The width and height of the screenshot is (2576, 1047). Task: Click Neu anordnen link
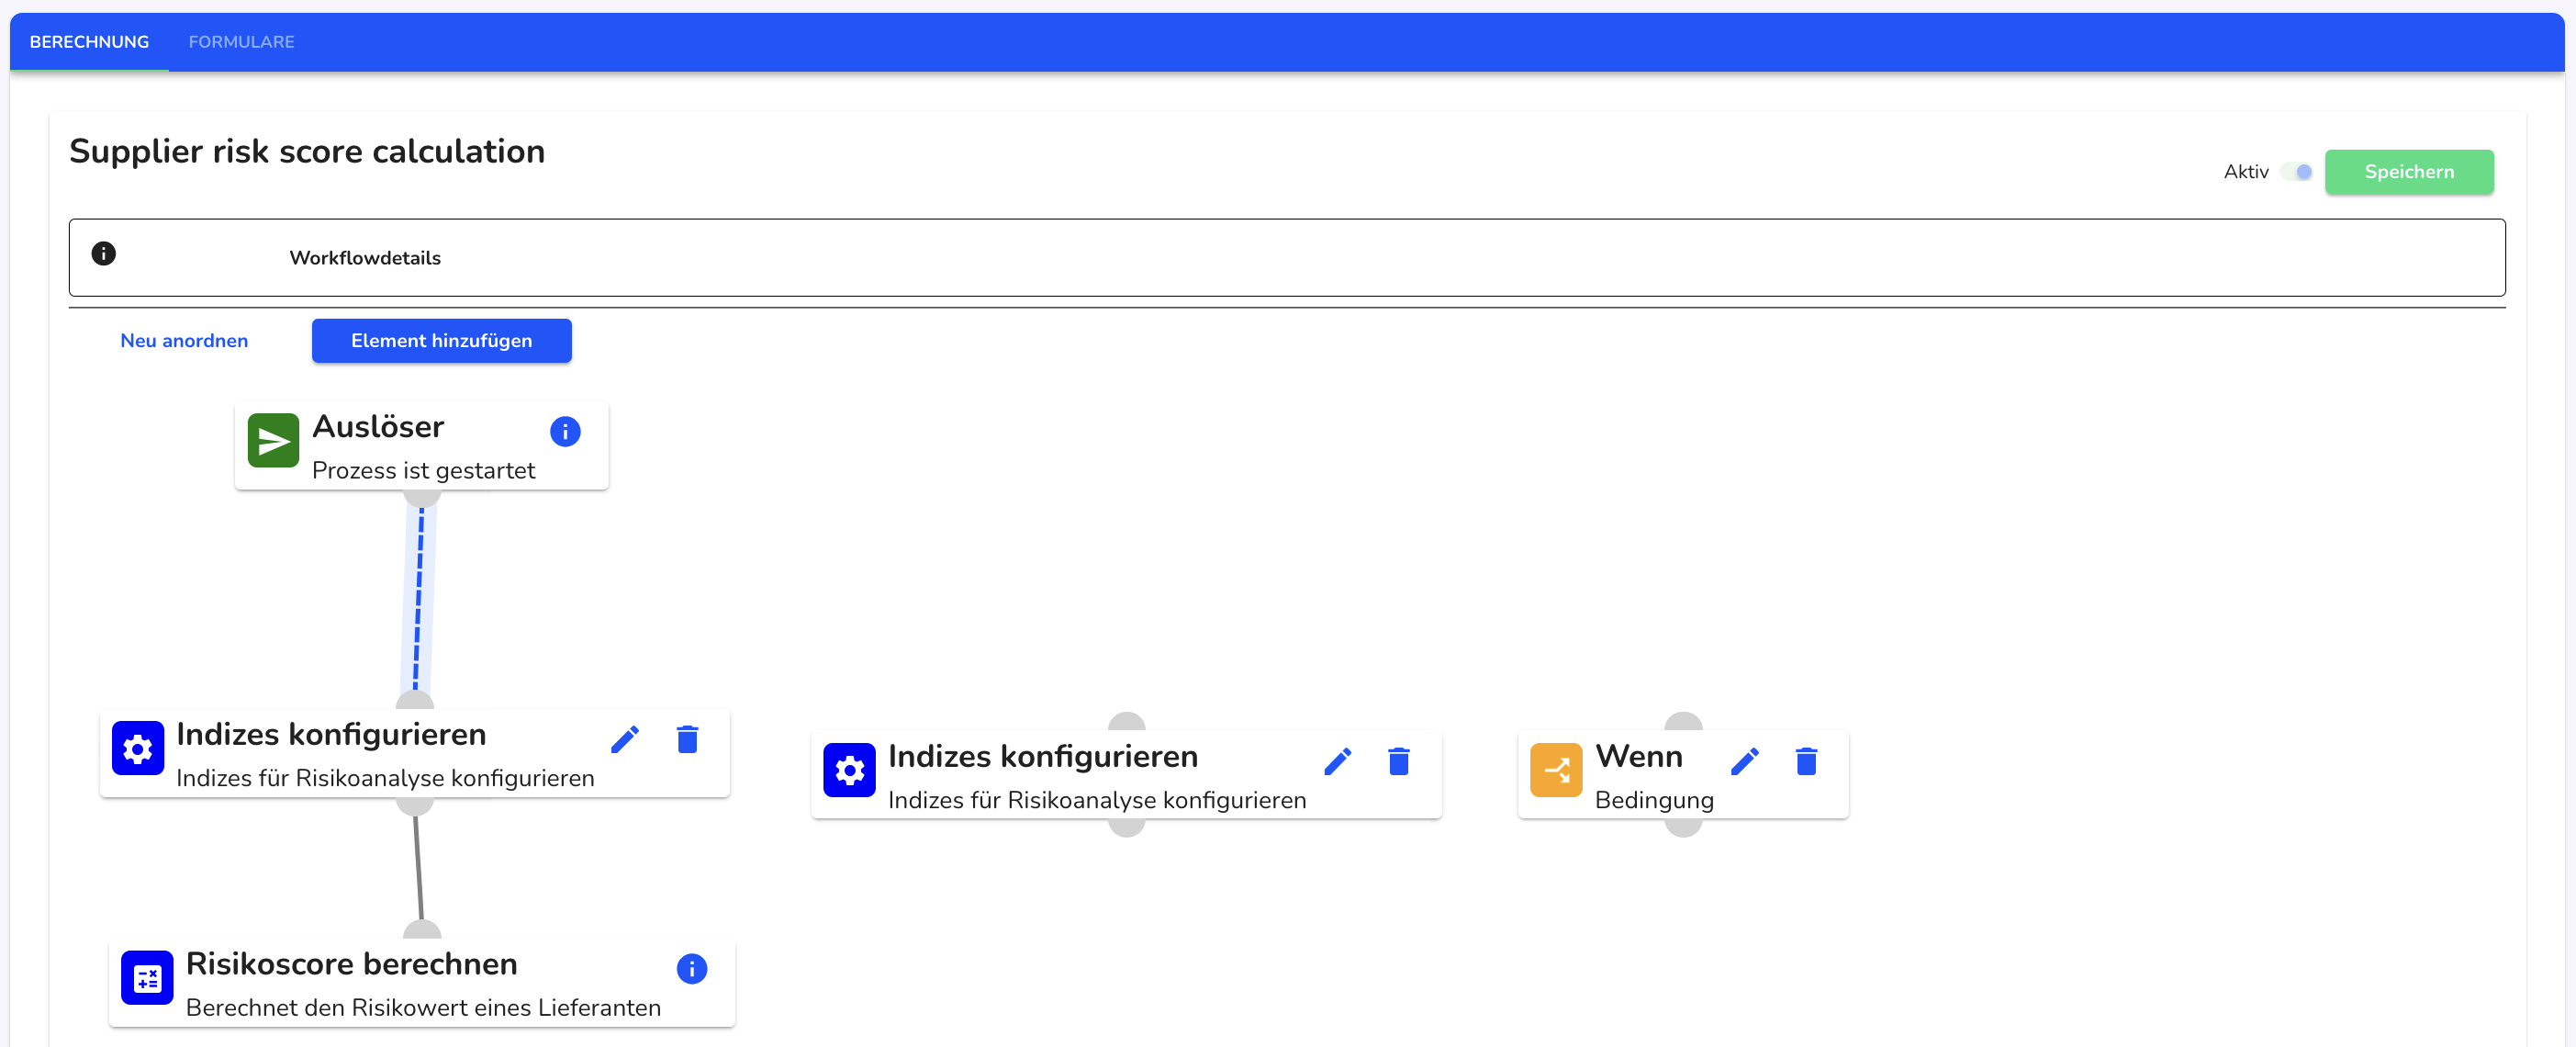tap(184, 341)
